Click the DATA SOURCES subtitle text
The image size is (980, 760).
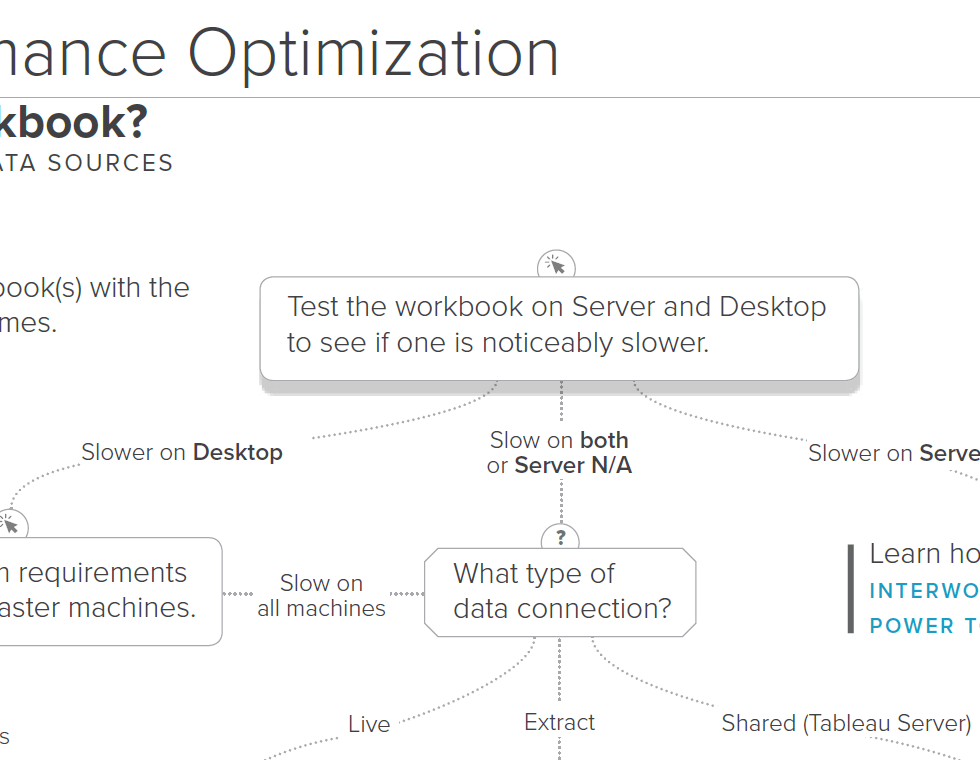[87, 163]
